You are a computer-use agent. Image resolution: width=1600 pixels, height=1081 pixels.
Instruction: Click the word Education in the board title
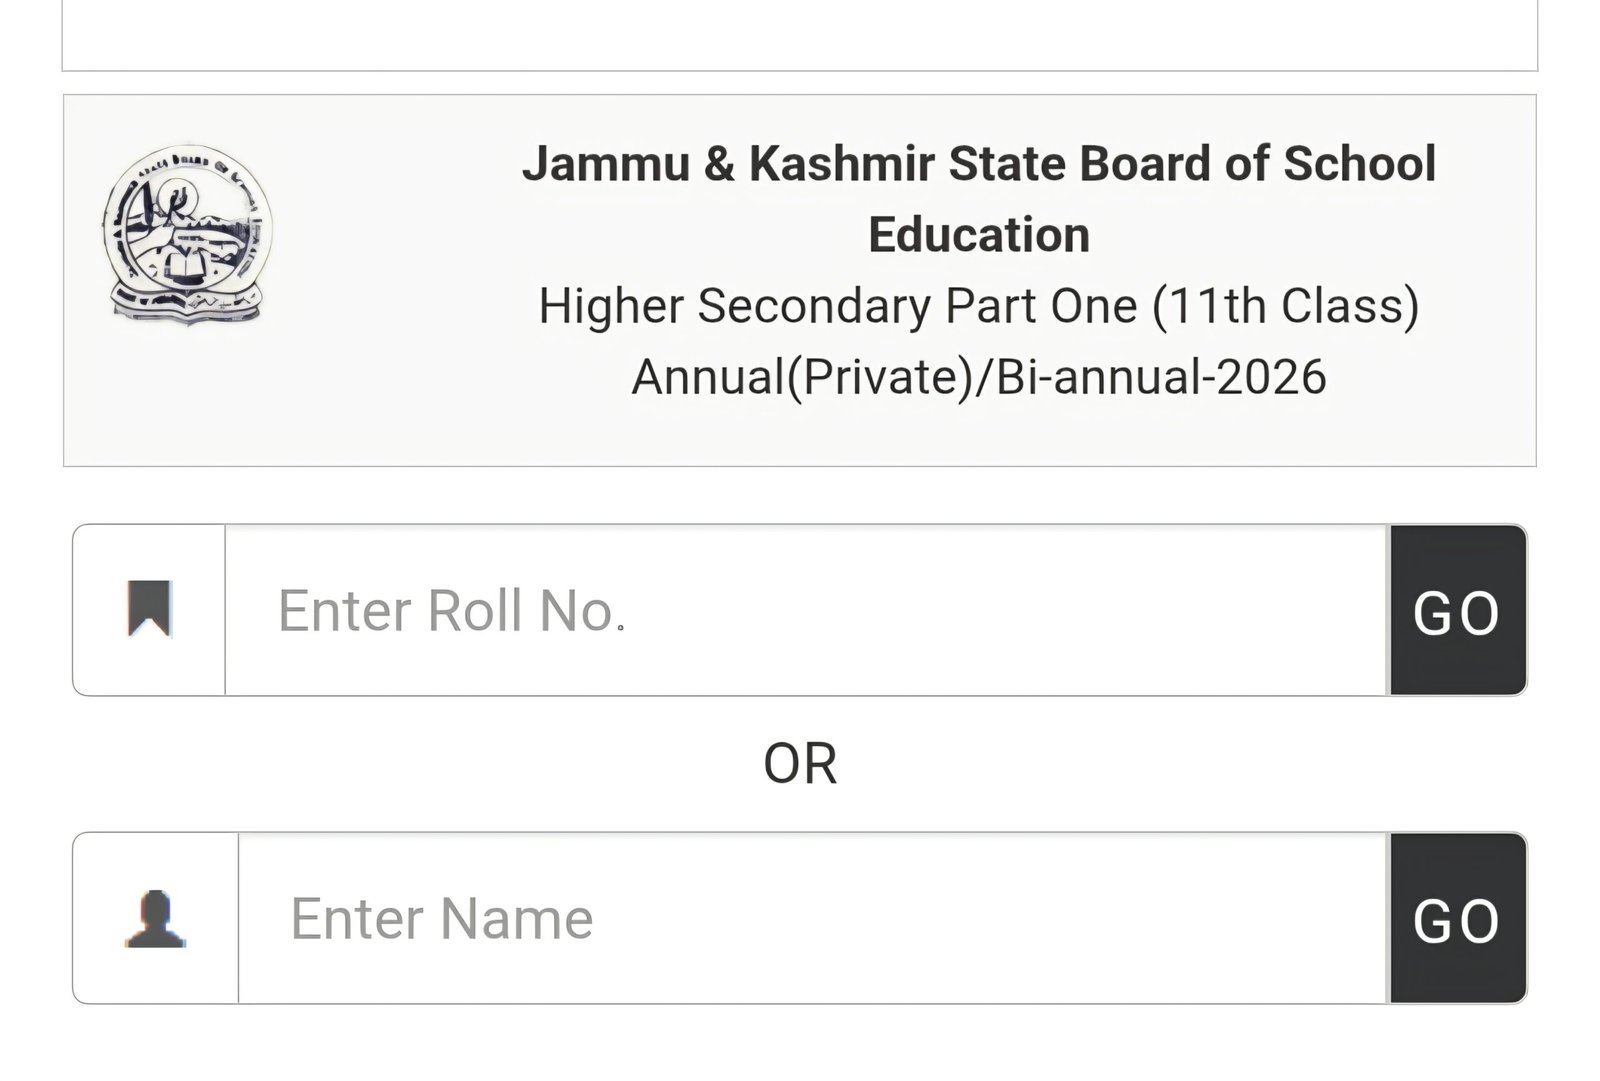tap(979, 235)
